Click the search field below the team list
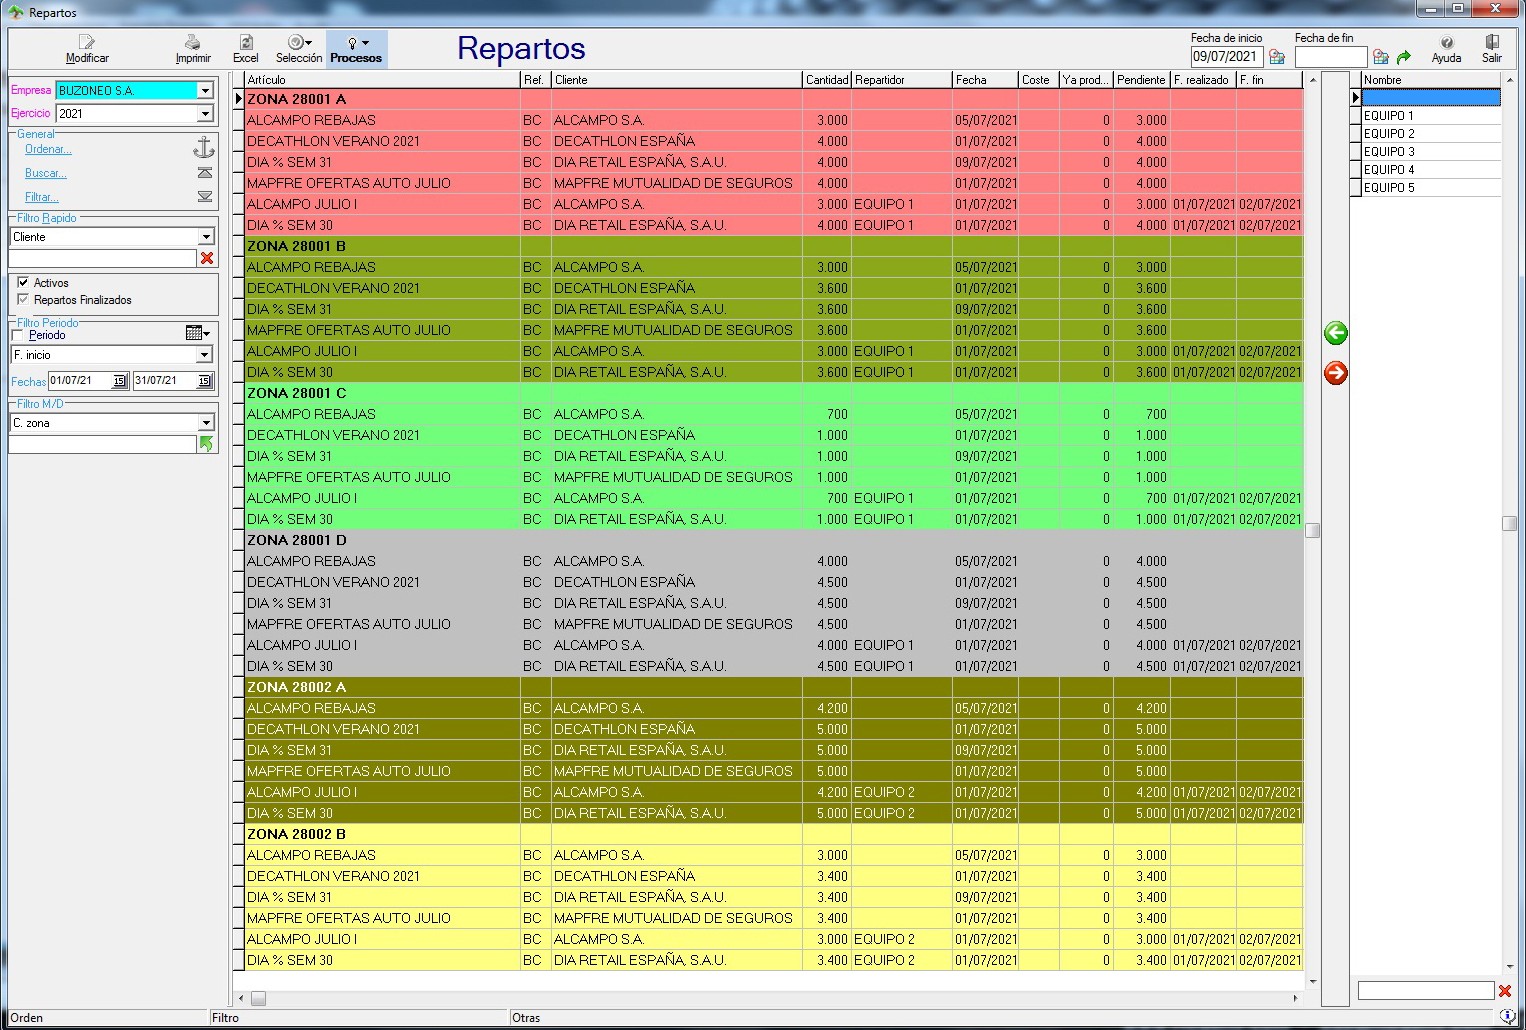 (1425, 991)
